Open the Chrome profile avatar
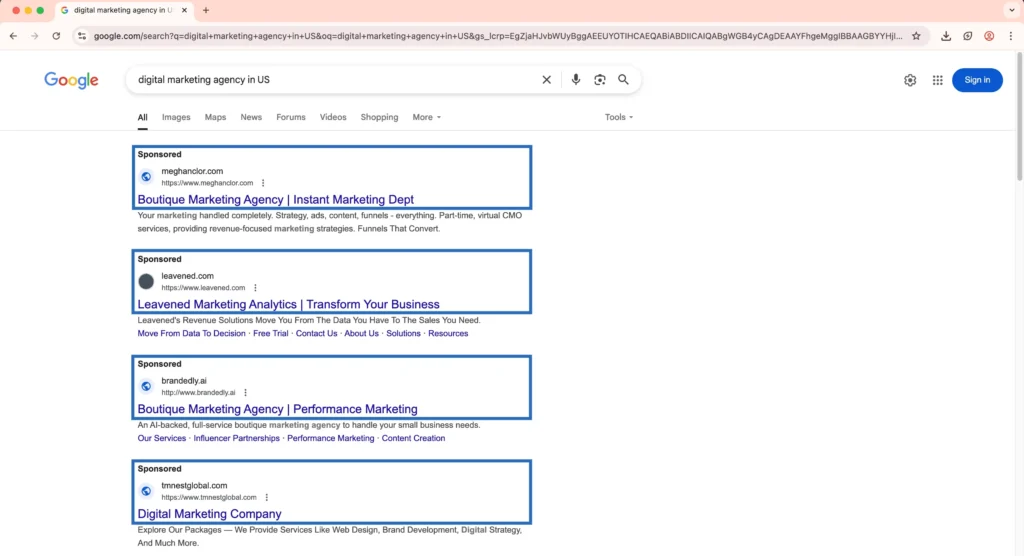1024x556 pixels. [989, 36]
